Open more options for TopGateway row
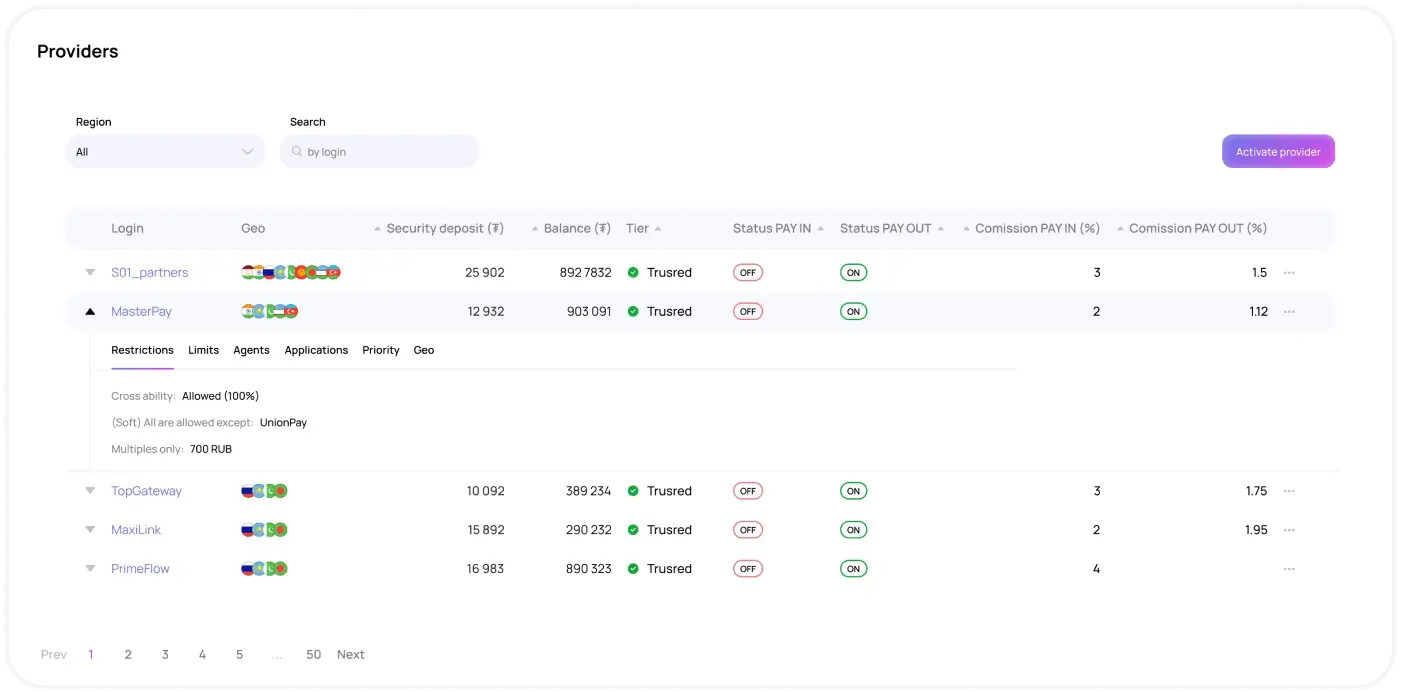1401x695 pixels. pyautogui.click(x=1289, y=491)
